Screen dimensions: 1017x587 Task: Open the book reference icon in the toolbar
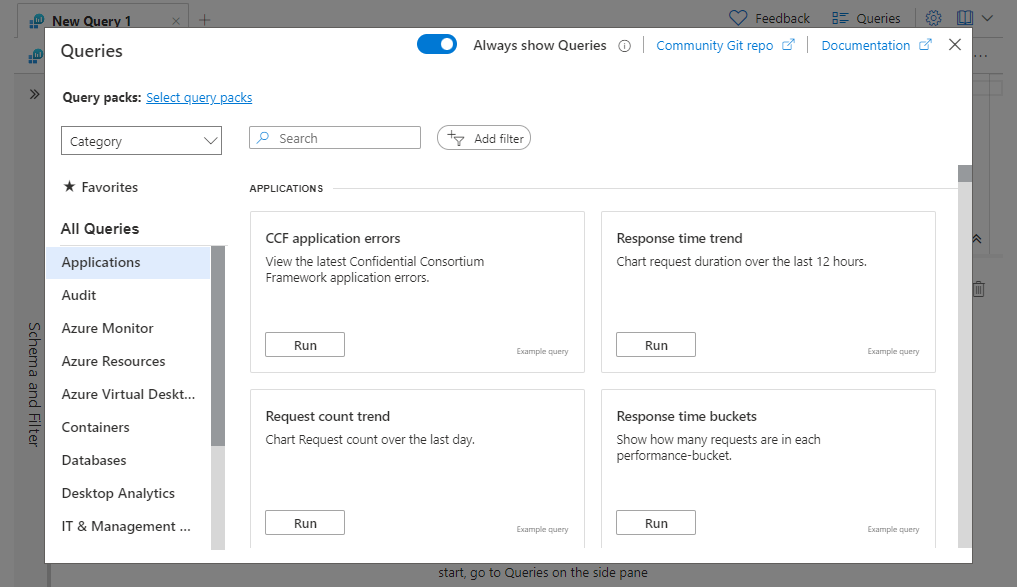tap(965, 18)
